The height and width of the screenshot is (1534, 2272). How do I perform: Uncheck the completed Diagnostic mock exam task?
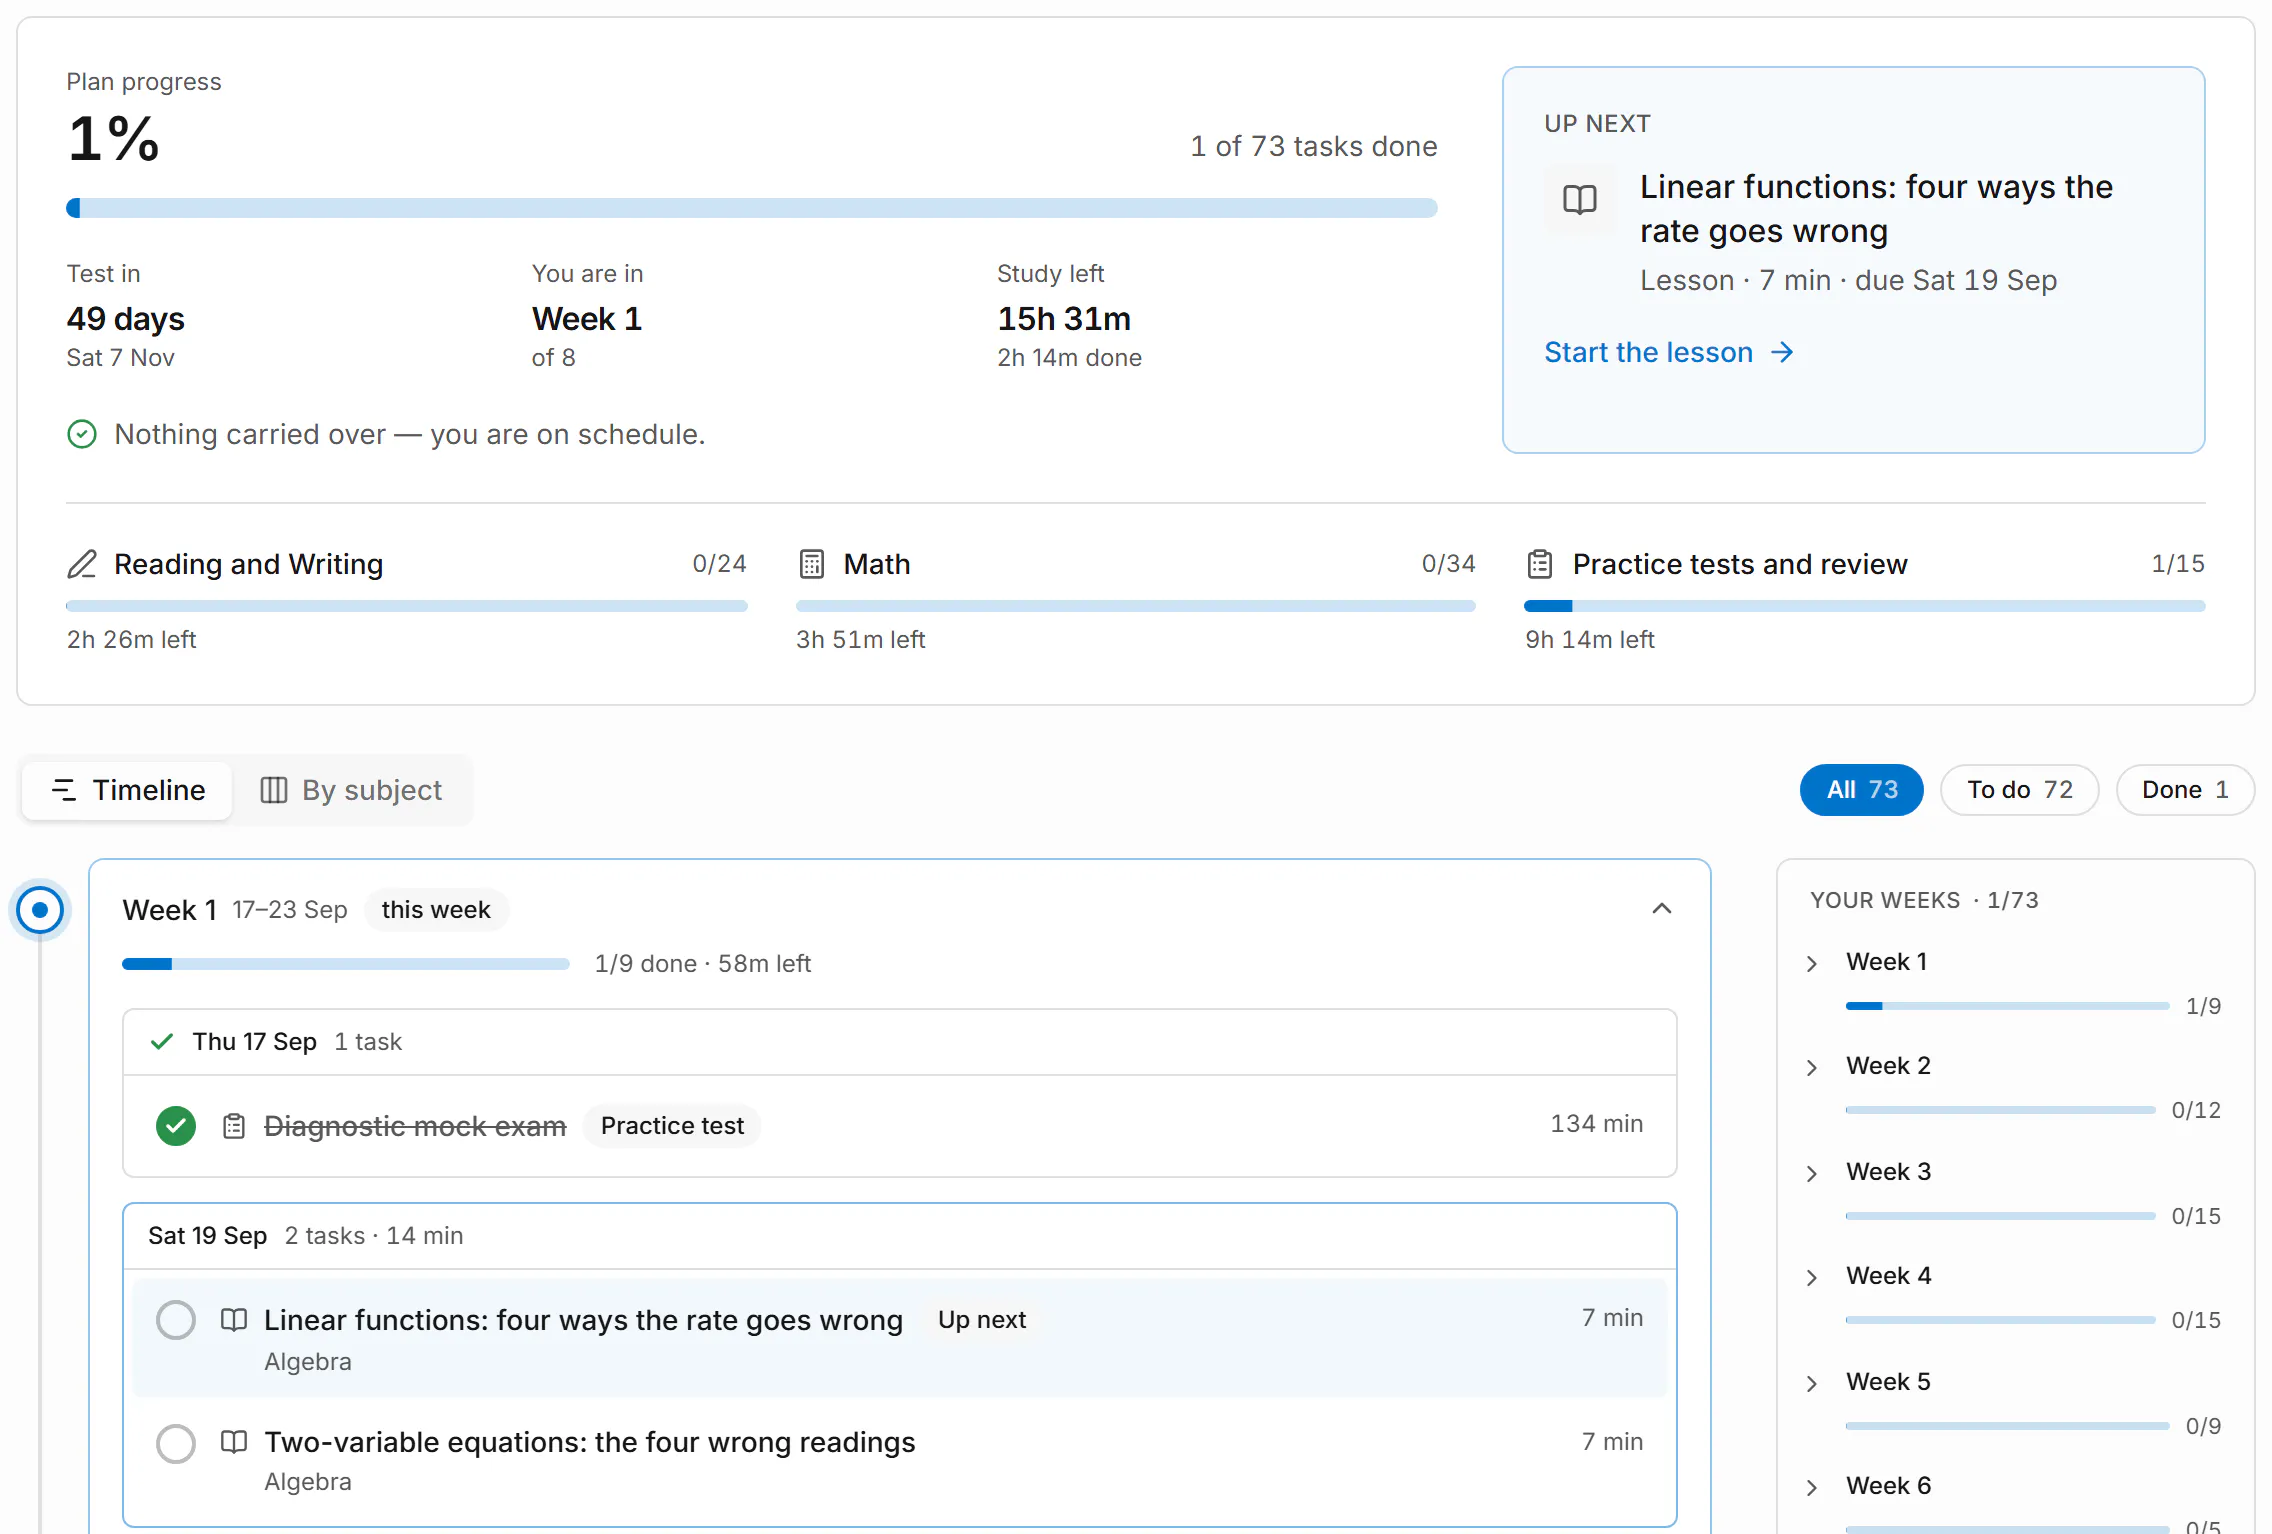pyautogui.click(x=176, y=1126)
